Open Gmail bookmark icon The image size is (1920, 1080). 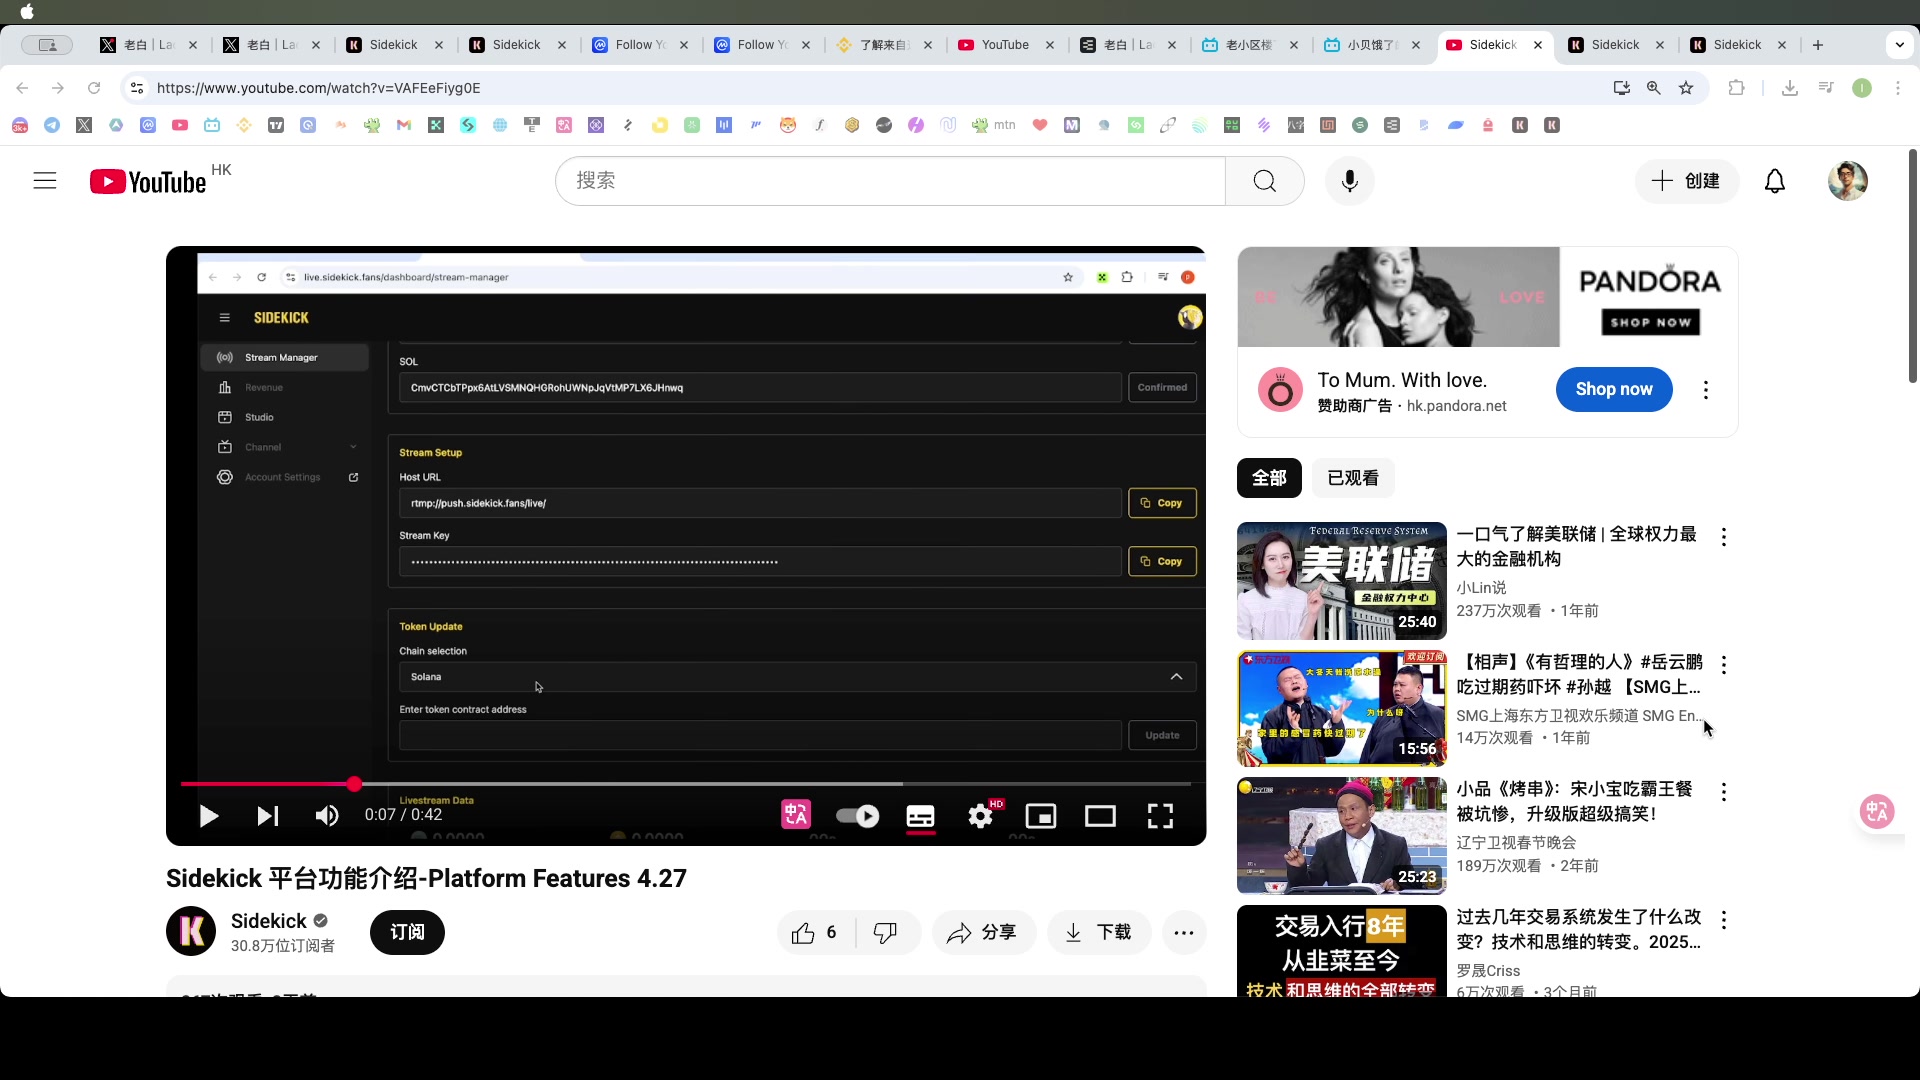(404, 125)
